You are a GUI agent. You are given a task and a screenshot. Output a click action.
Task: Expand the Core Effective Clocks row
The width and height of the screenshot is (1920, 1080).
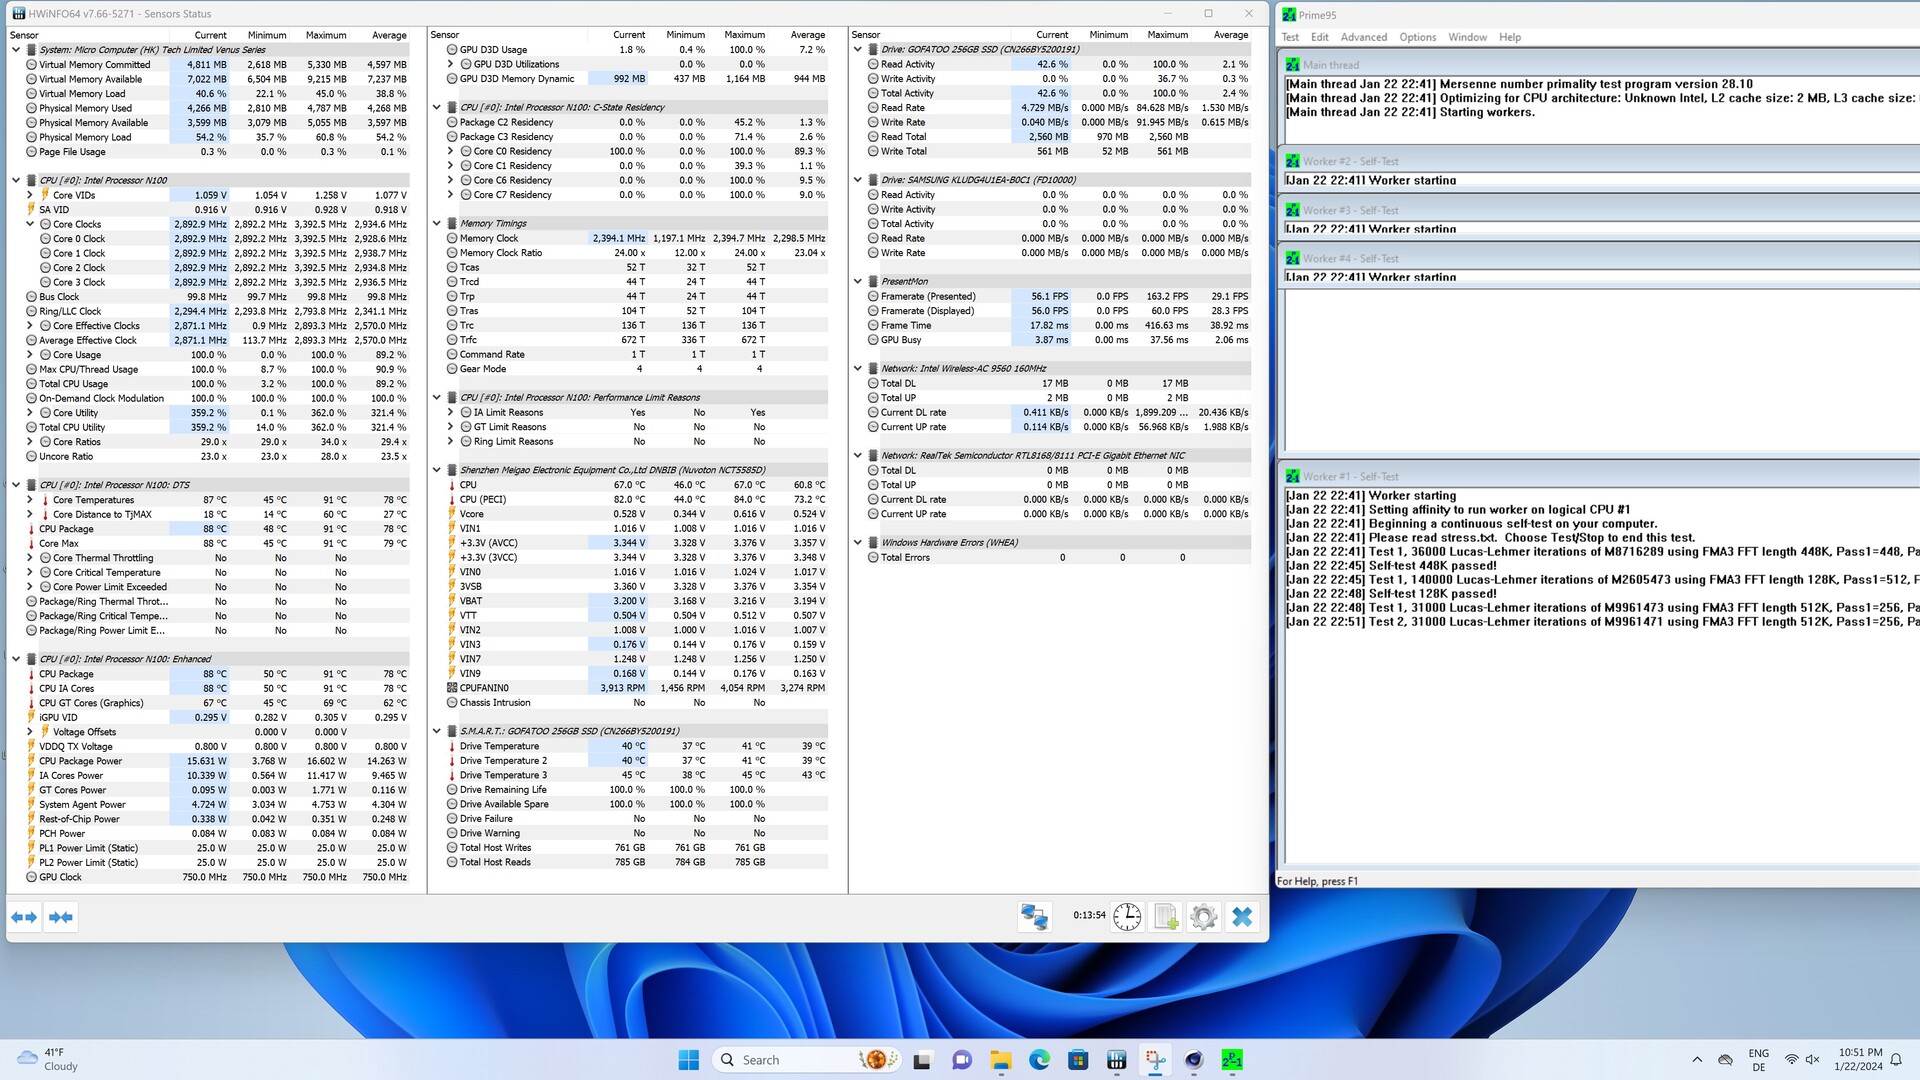[30, 326]
